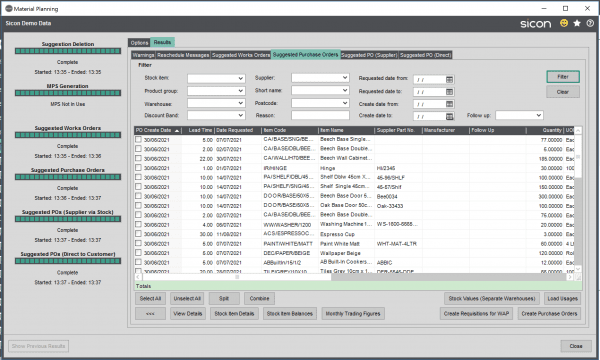Click the Load Usages button
This screenshot has height=360, width=600.
562,298
